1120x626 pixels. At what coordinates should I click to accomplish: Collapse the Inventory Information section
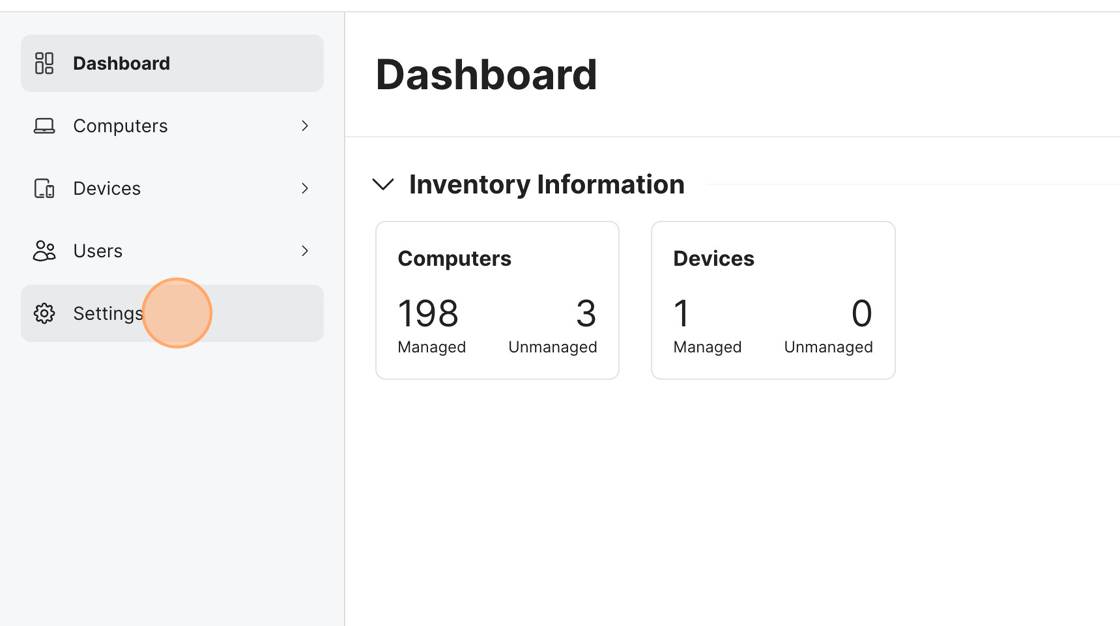point(384,184)
